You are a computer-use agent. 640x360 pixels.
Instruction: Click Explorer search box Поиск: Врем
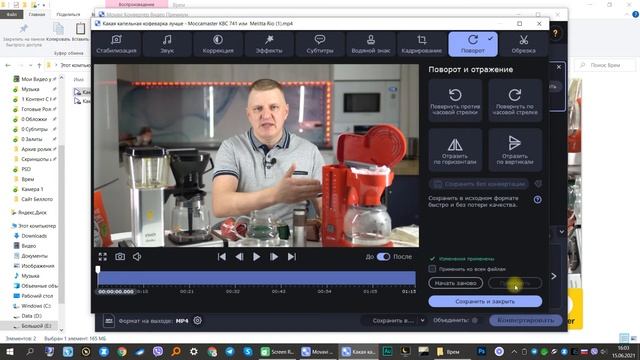pos(605,65)
